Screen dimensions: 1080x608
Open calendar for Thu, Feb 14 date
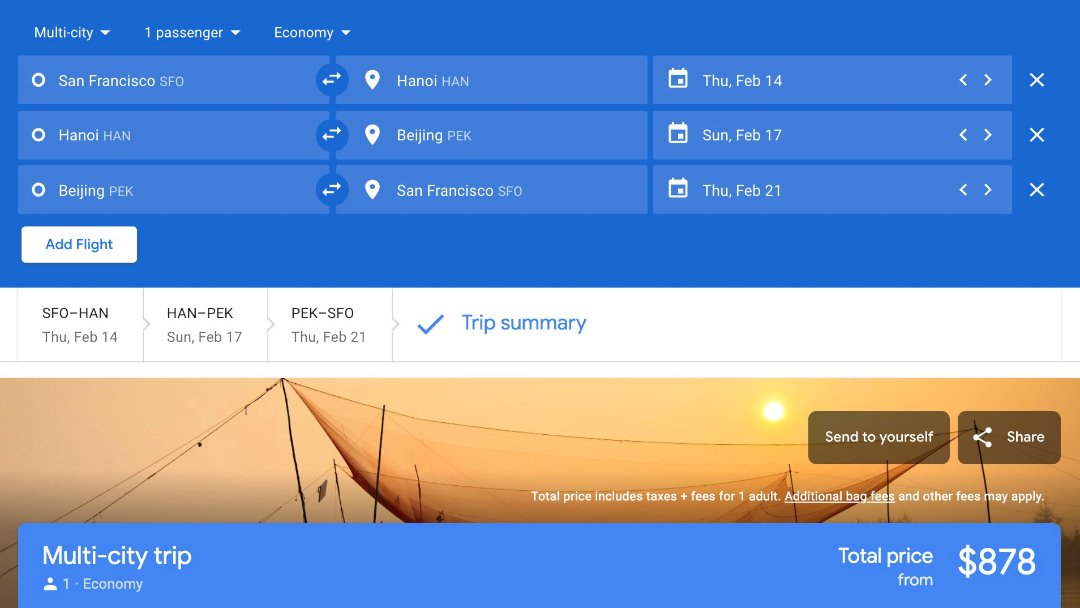click(742, 81)
